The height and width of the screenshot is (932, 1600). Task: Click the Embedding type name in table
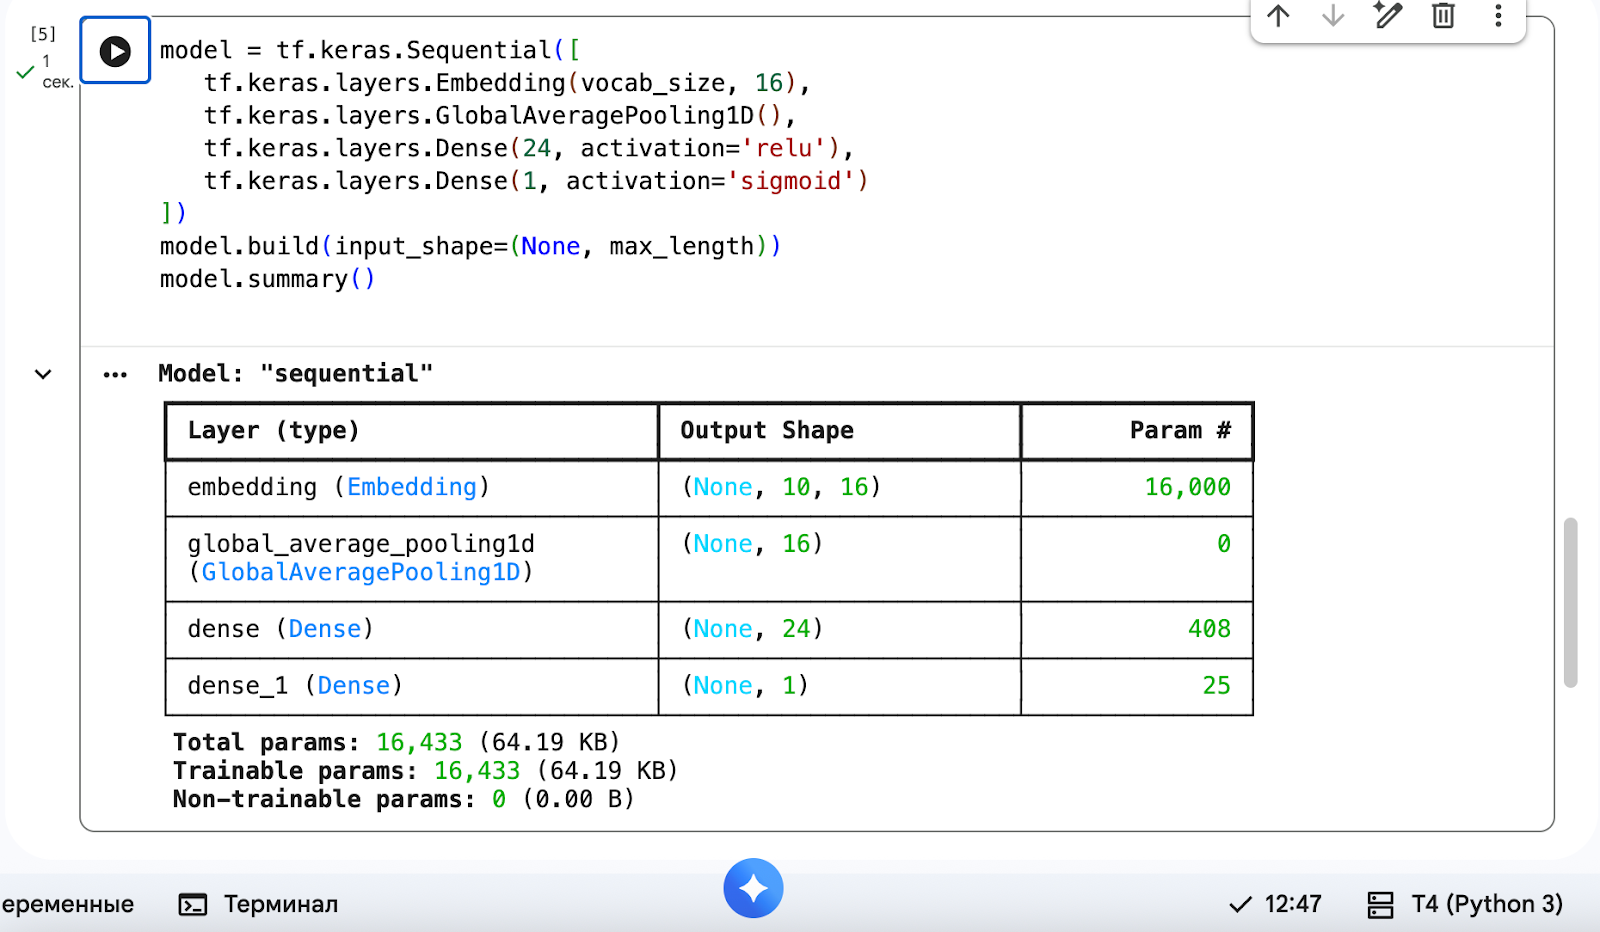click(x=411, y=487)
